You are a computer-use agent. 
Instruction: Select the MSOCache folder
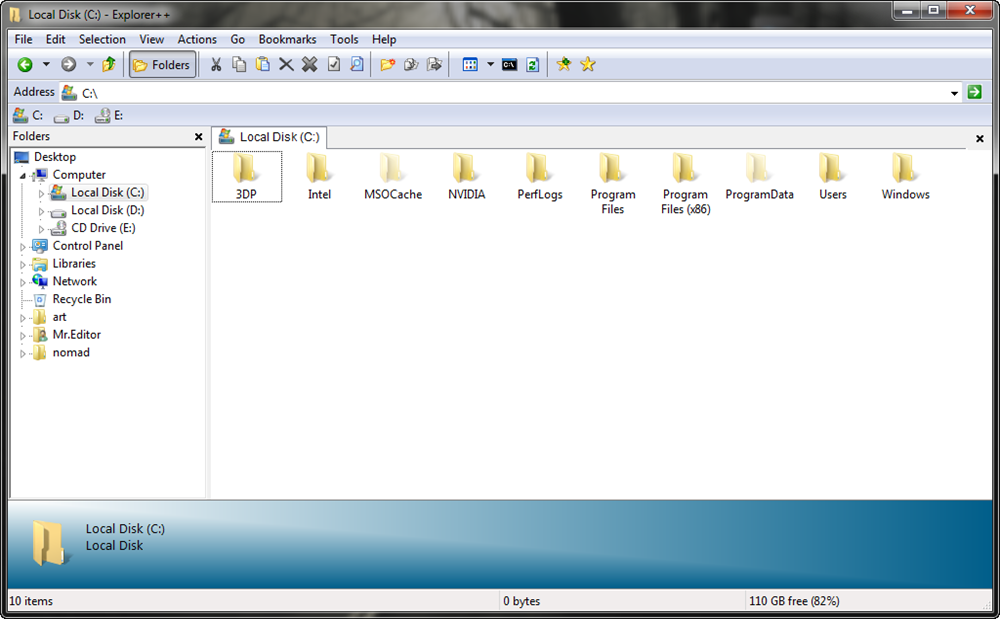(393, 177)
